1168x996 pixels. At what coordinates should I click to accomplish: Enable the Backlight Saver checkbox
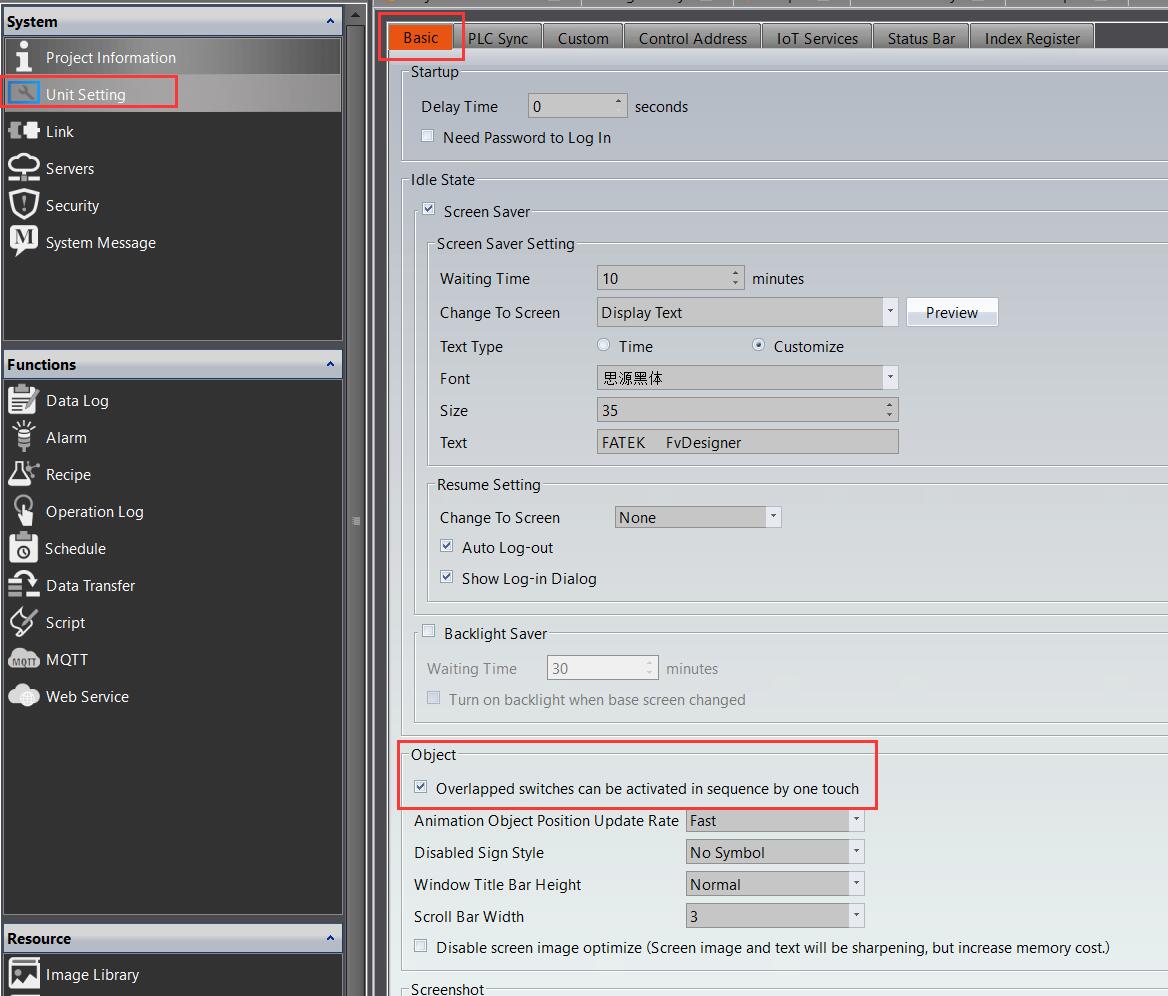(428, 632)
